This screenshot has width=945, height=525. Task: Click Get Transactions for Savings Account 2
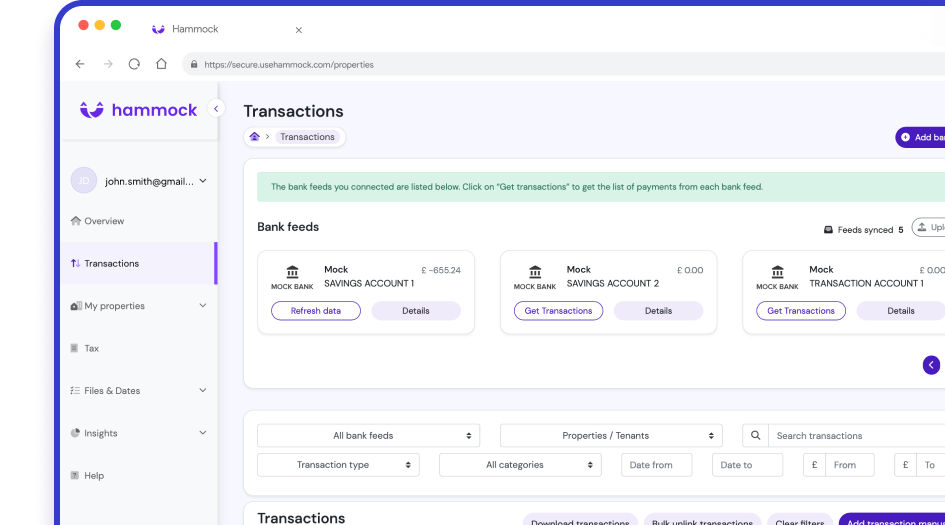point(558,311)
